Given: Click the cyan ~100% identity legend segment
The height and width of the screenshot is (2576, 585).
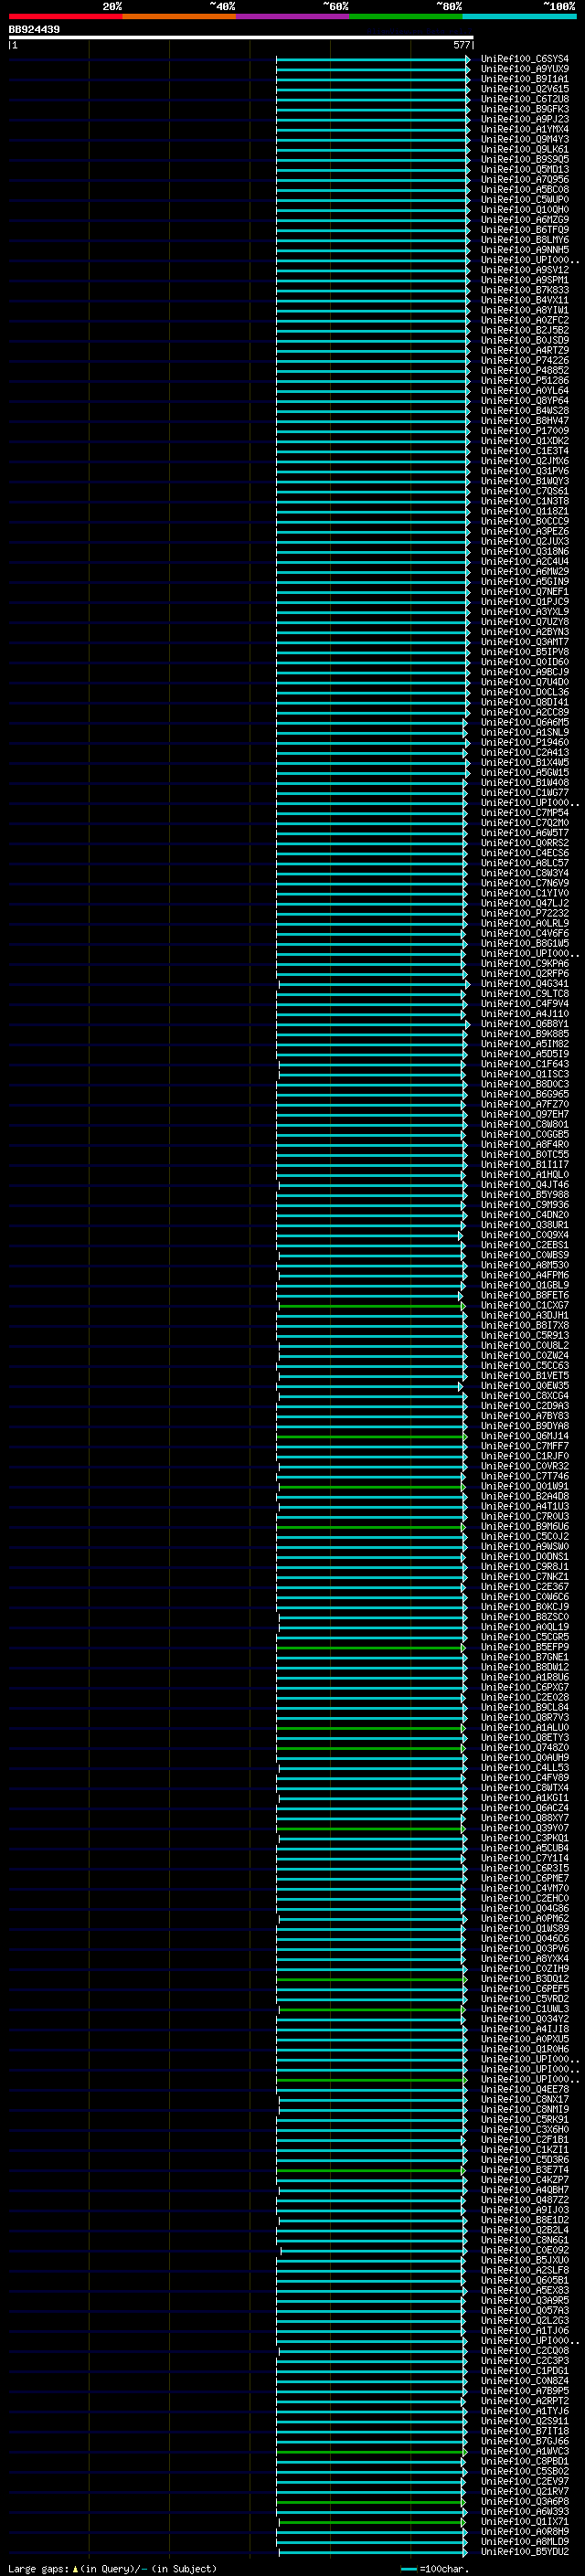Looking at the screenshot, I should (519, 16).
